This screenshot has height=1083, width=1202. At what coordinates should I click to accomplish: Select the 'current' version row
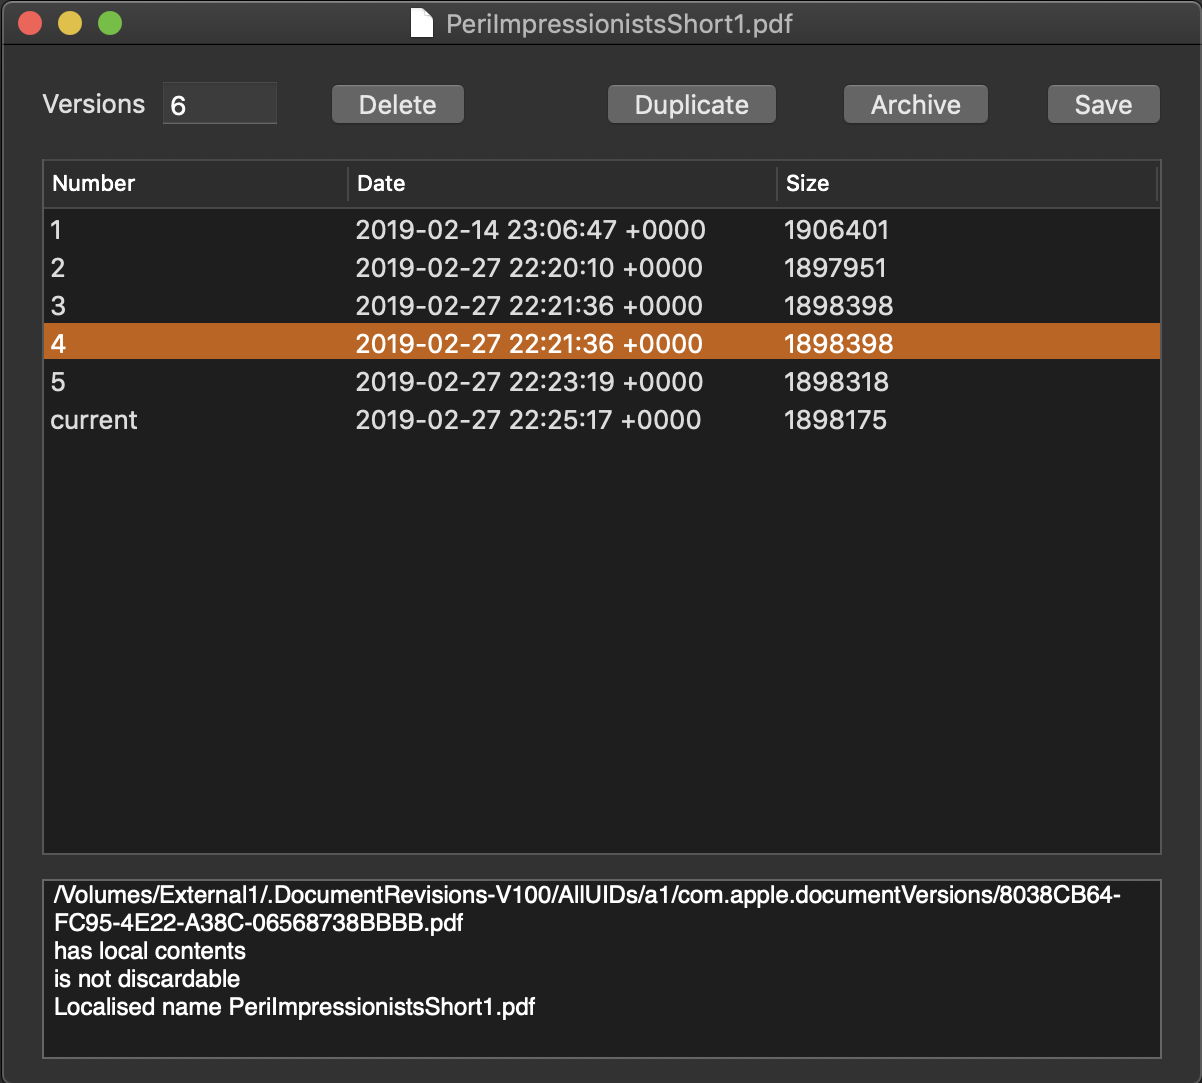[602, 420]
